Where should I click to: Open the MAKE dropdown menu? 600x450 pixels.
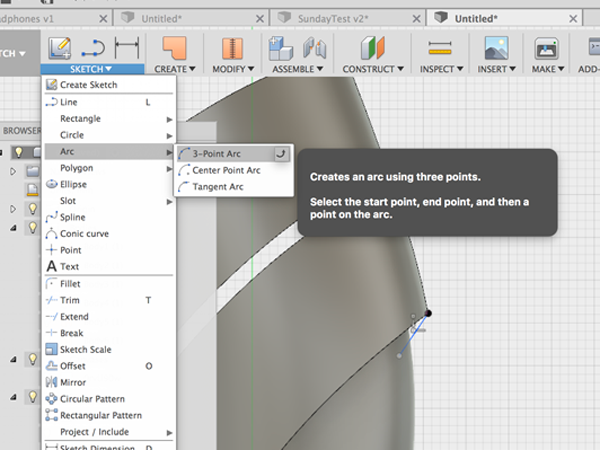[548, 69]
